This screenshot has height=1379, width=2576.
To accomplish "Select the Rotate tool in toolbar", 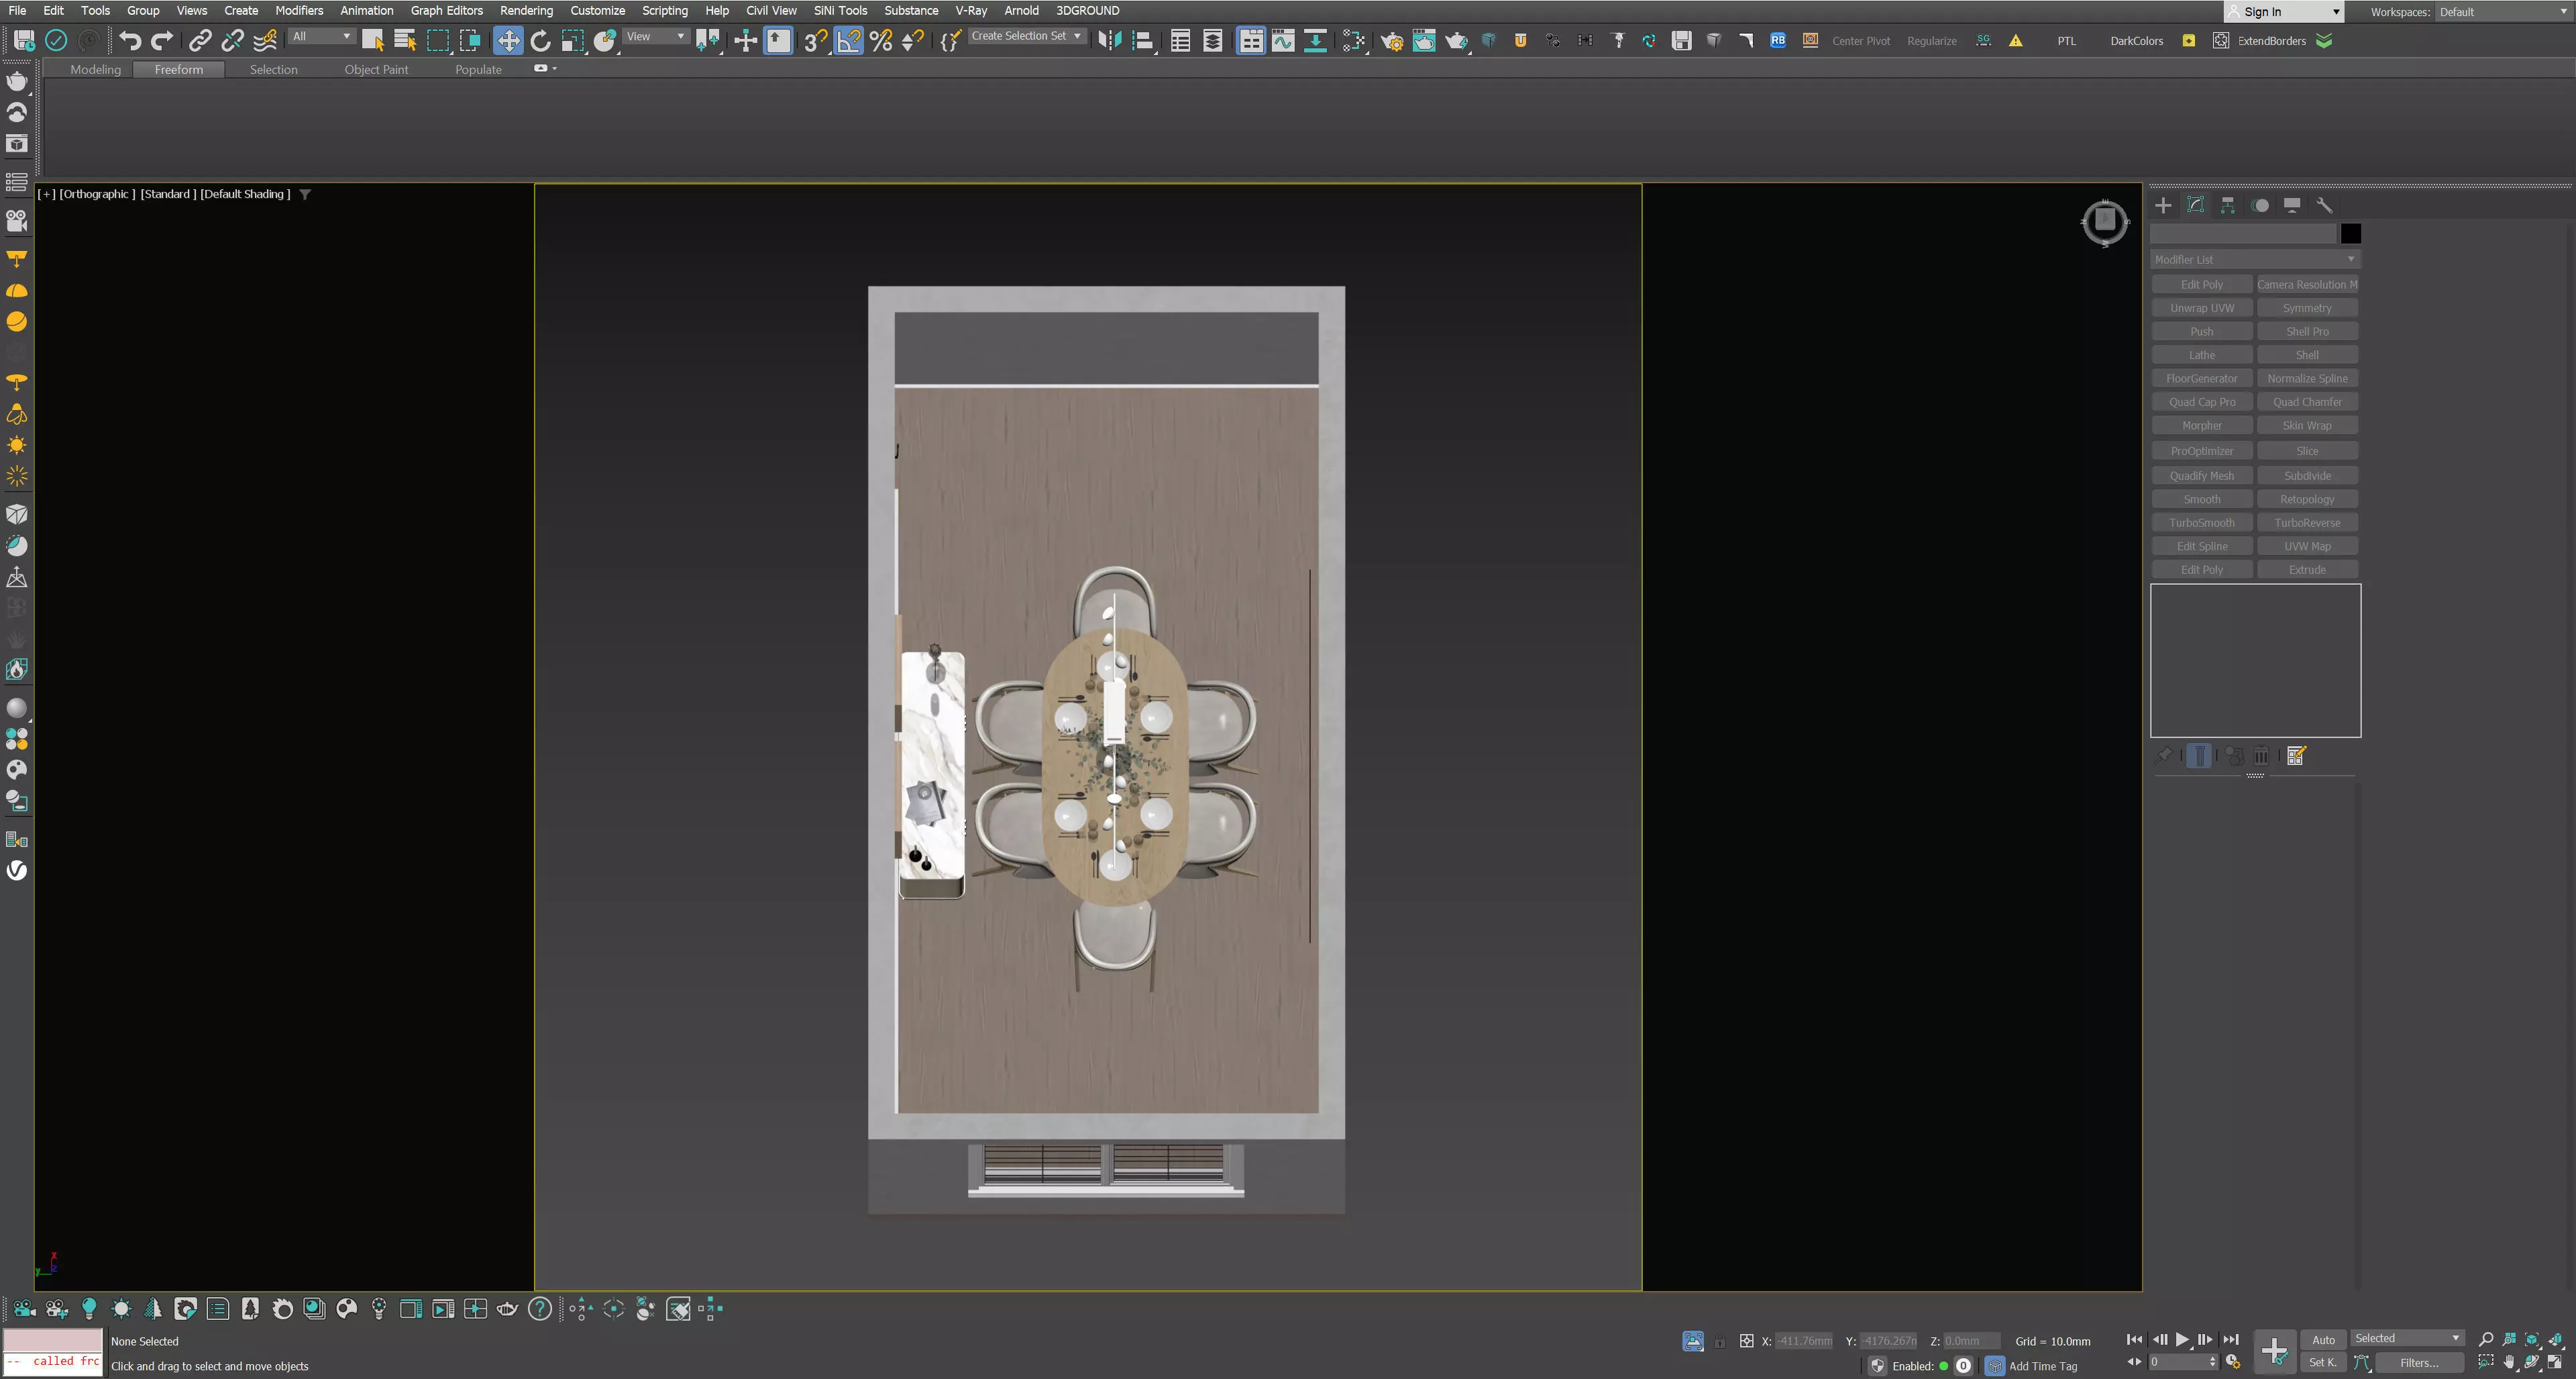I will (x=540, y=40).
